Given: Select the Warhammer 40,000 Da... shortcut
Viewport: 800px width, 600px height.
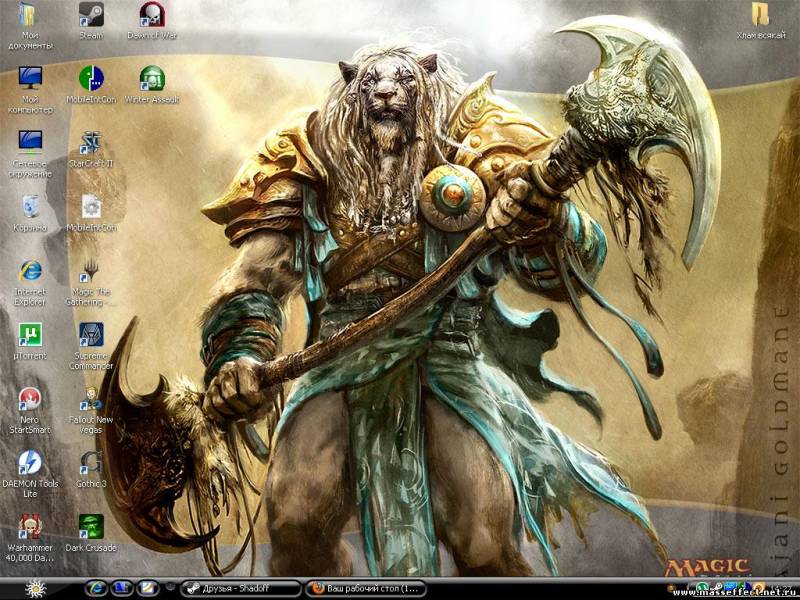Looking at the screenshot, I should tap(30, 527).
